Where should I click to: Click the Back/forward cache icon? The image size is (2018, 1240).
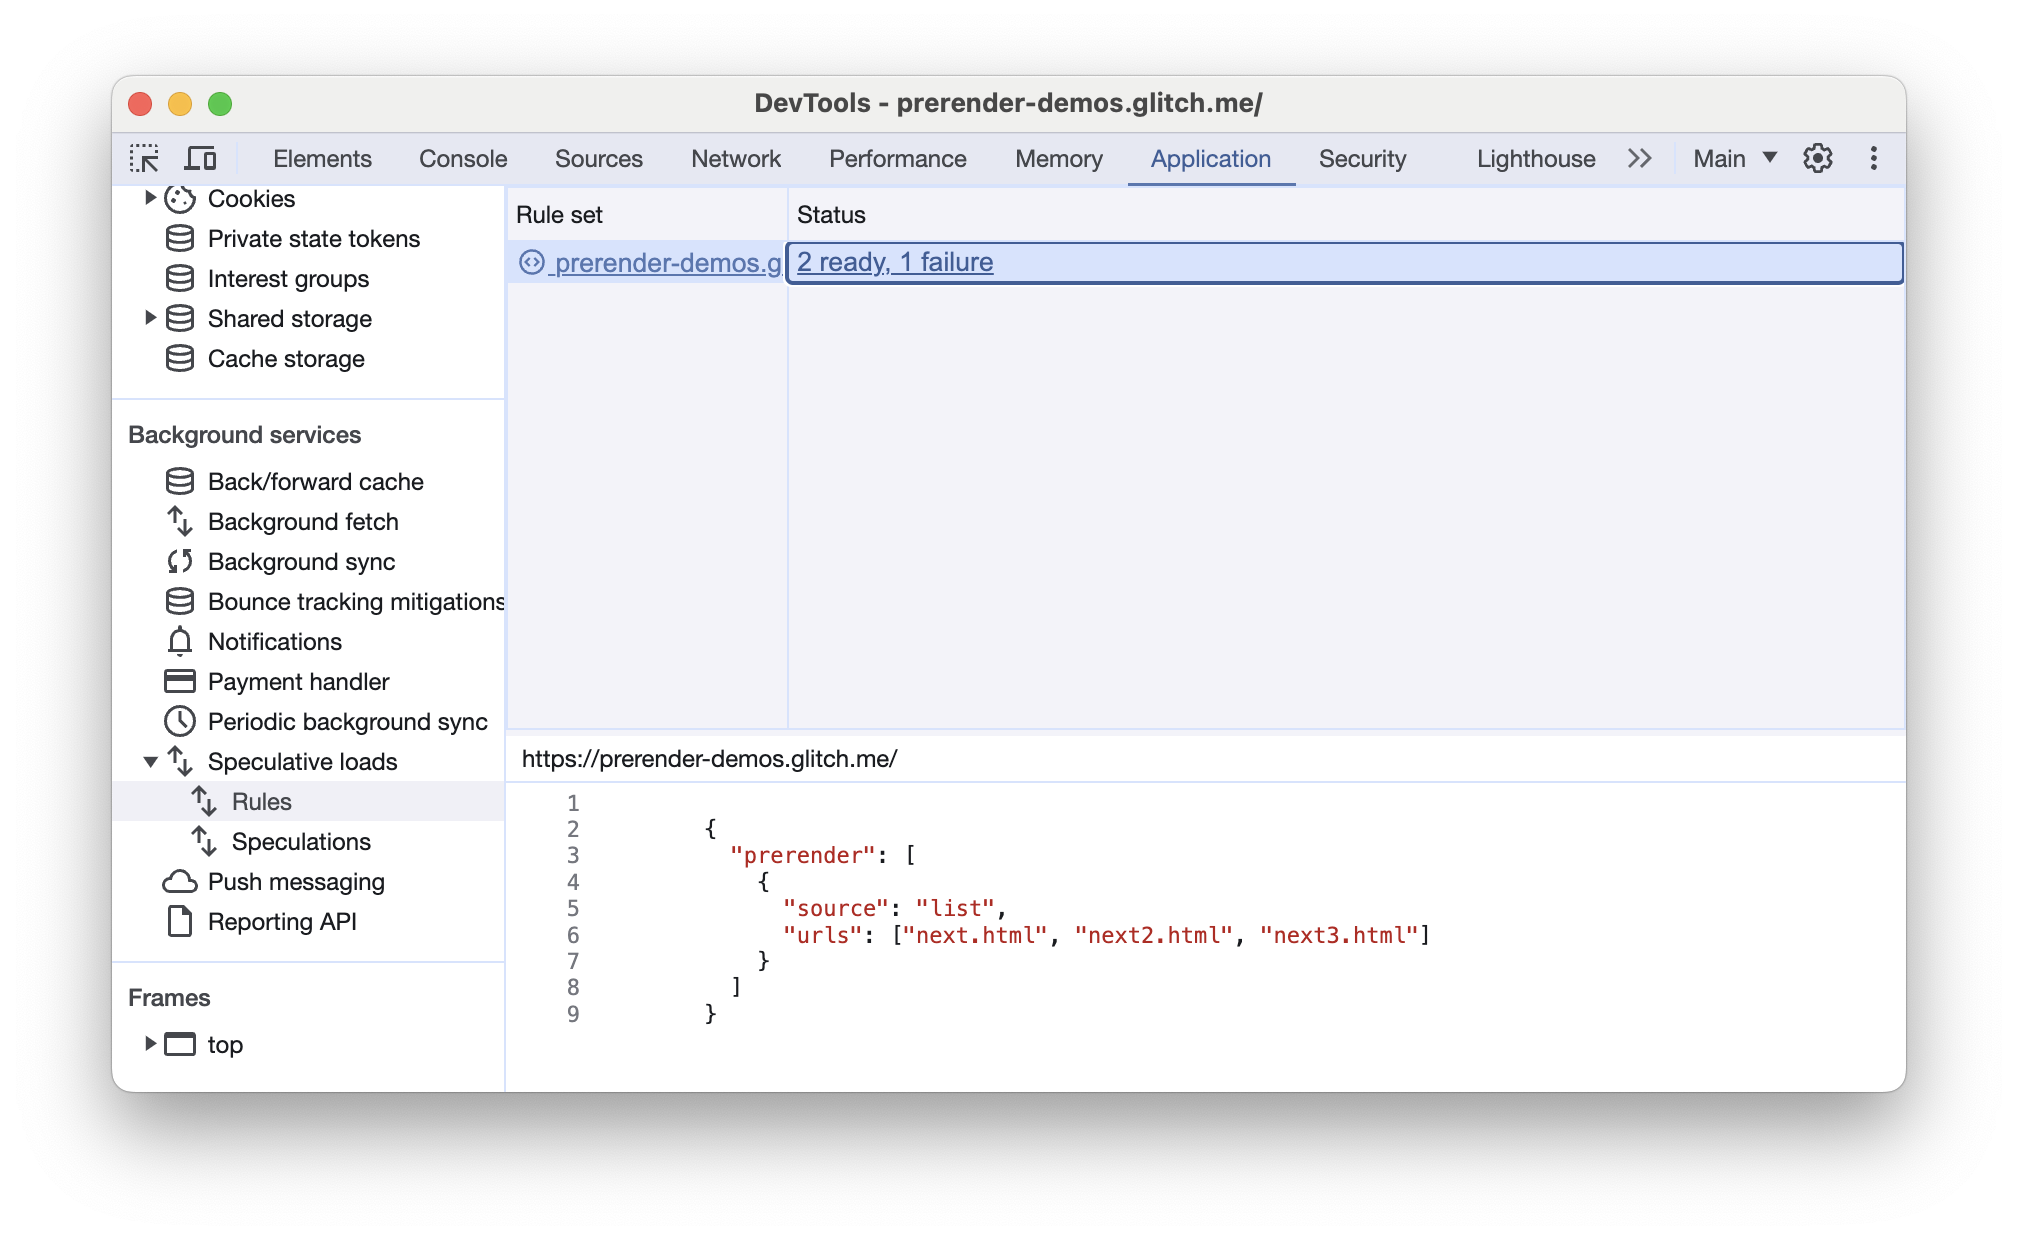(177, 480)
